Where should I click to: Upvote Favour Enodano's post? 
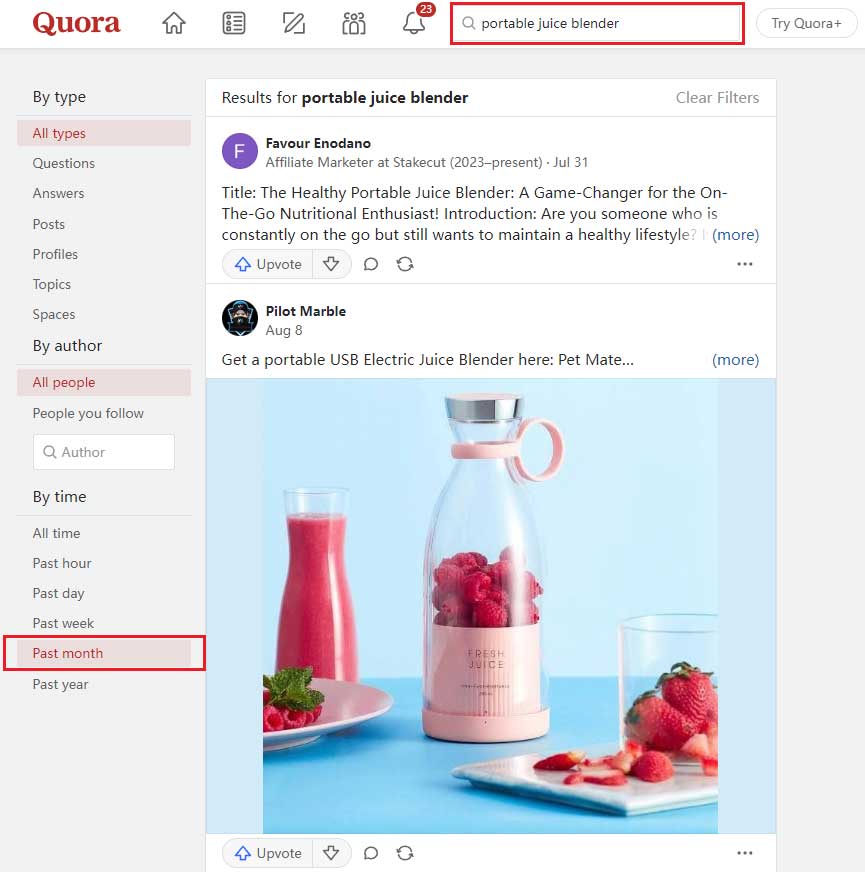tap(268, 264)
